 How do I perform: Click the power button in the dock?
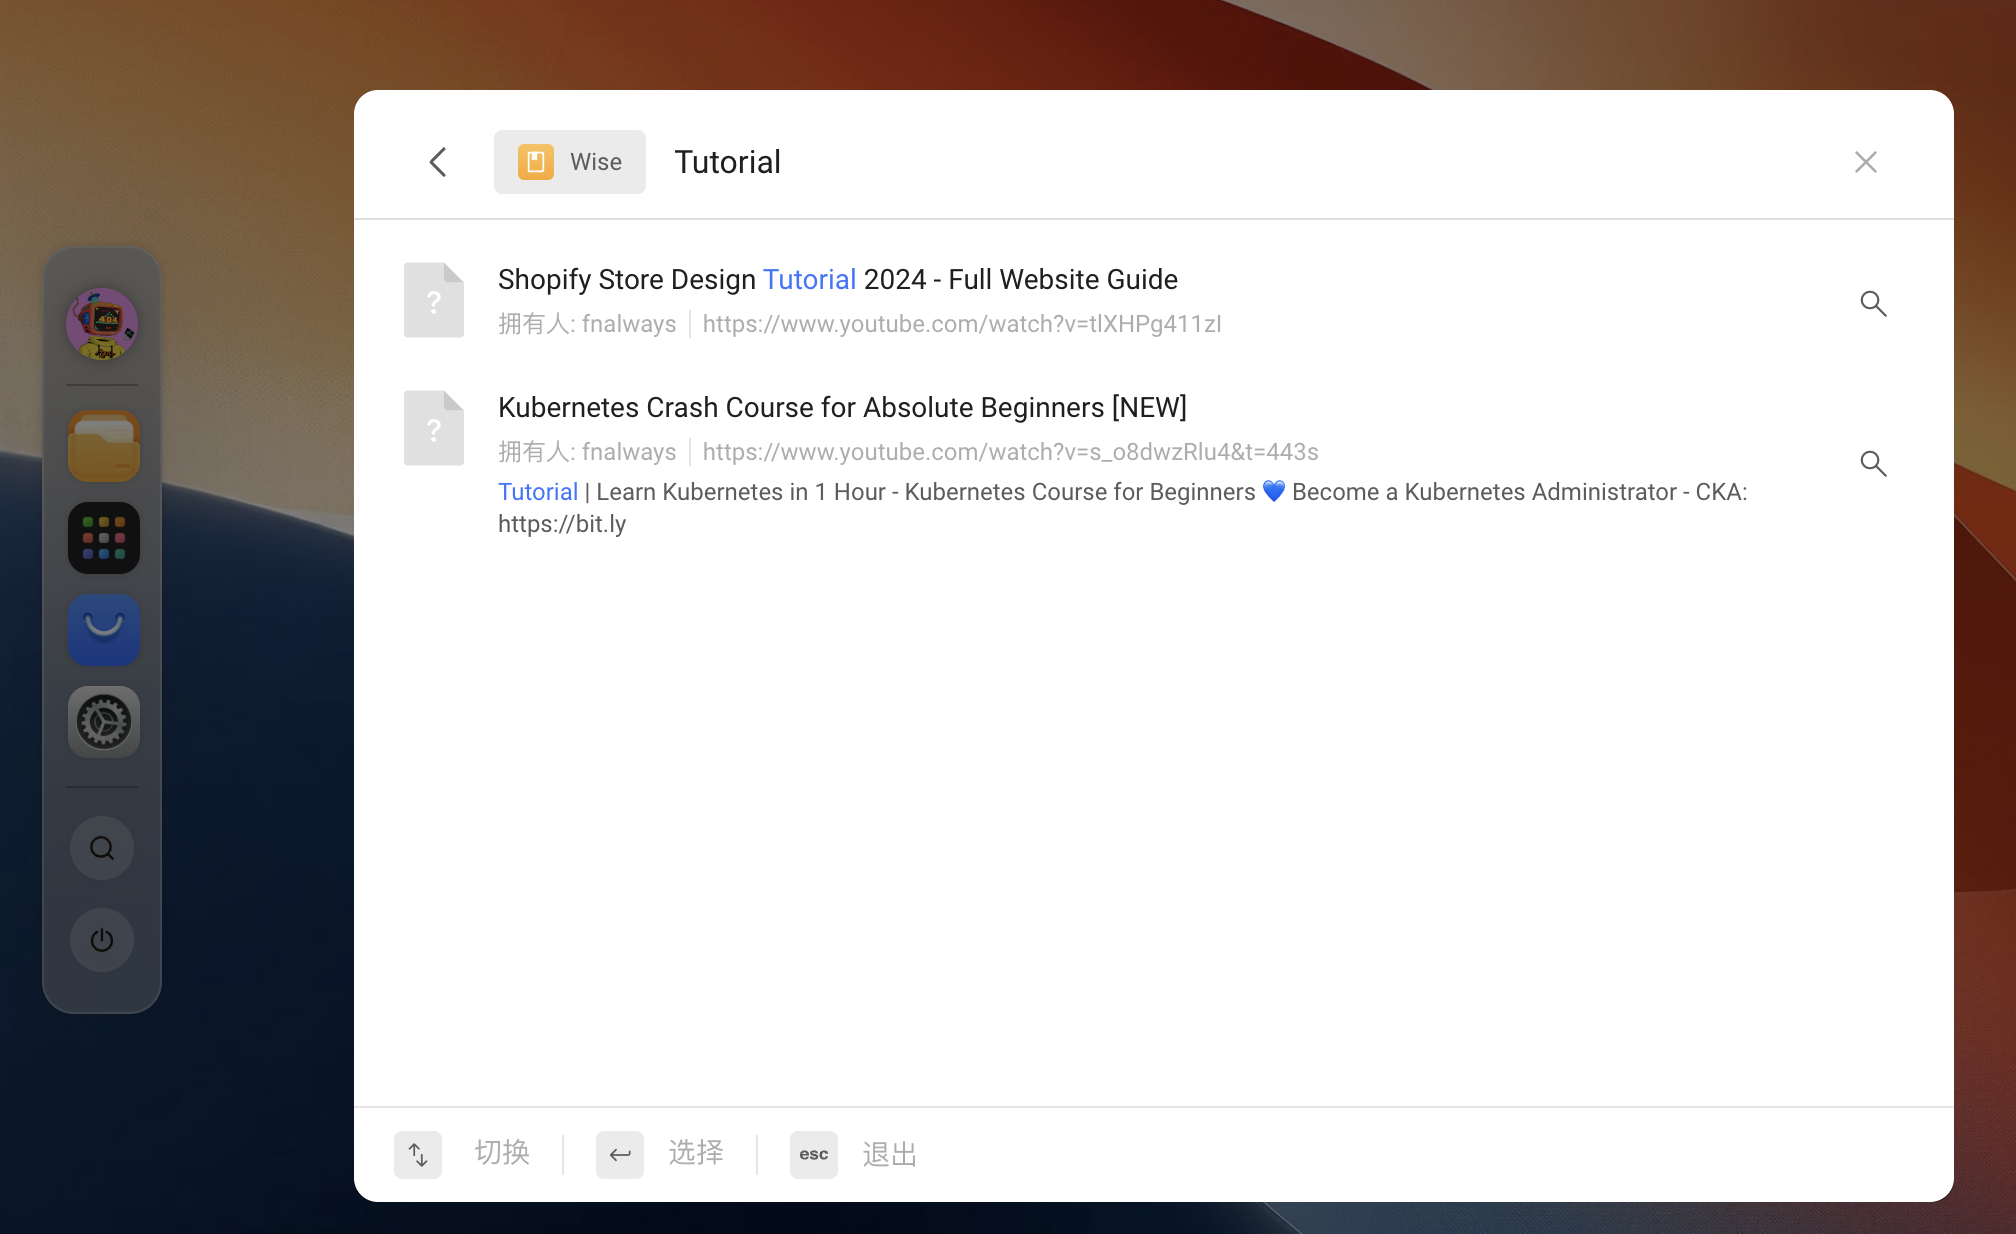(102, 940)
